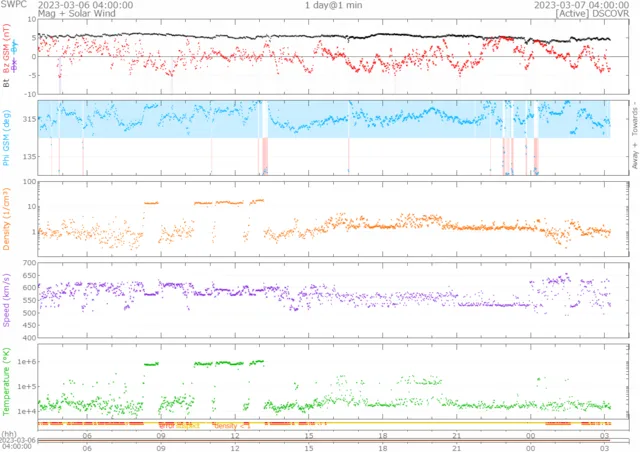The width and height of the screenshot is (640, 452).
Task: Click the Temperature (°K) axis label
Action: pyautogui.click(x=7, y=379)
